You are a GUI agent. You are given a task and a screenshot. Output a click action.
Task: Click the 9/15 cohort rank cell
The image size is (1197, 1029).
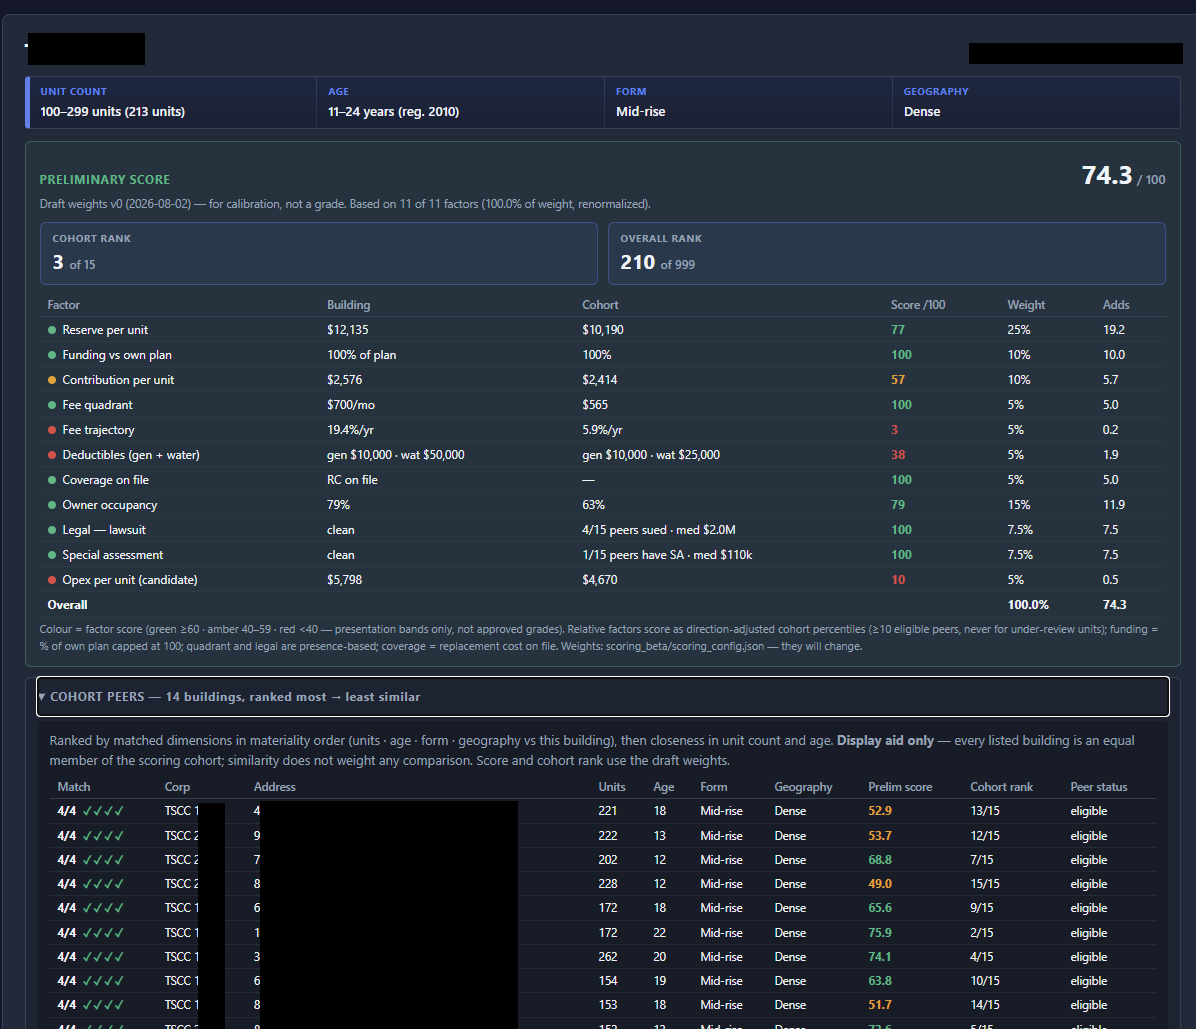982,908
